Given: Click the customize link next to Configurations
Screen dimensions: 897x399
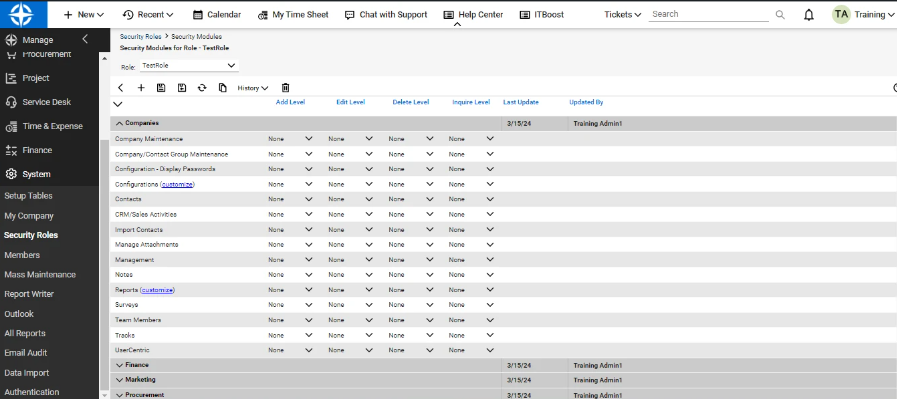Looking at the screenshot, I should [x=177, y=184].
